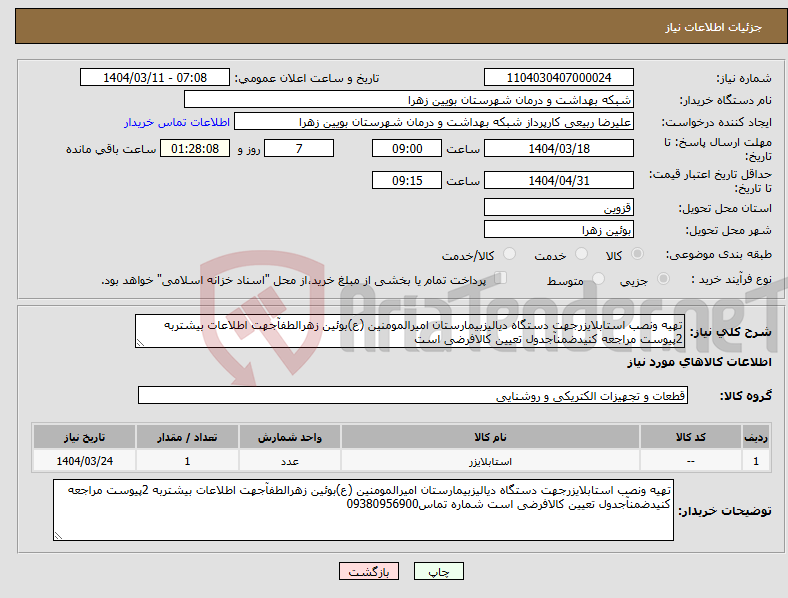Click the اطلاعات کالاهای مورد نیاز heading

tap(699, 362)
